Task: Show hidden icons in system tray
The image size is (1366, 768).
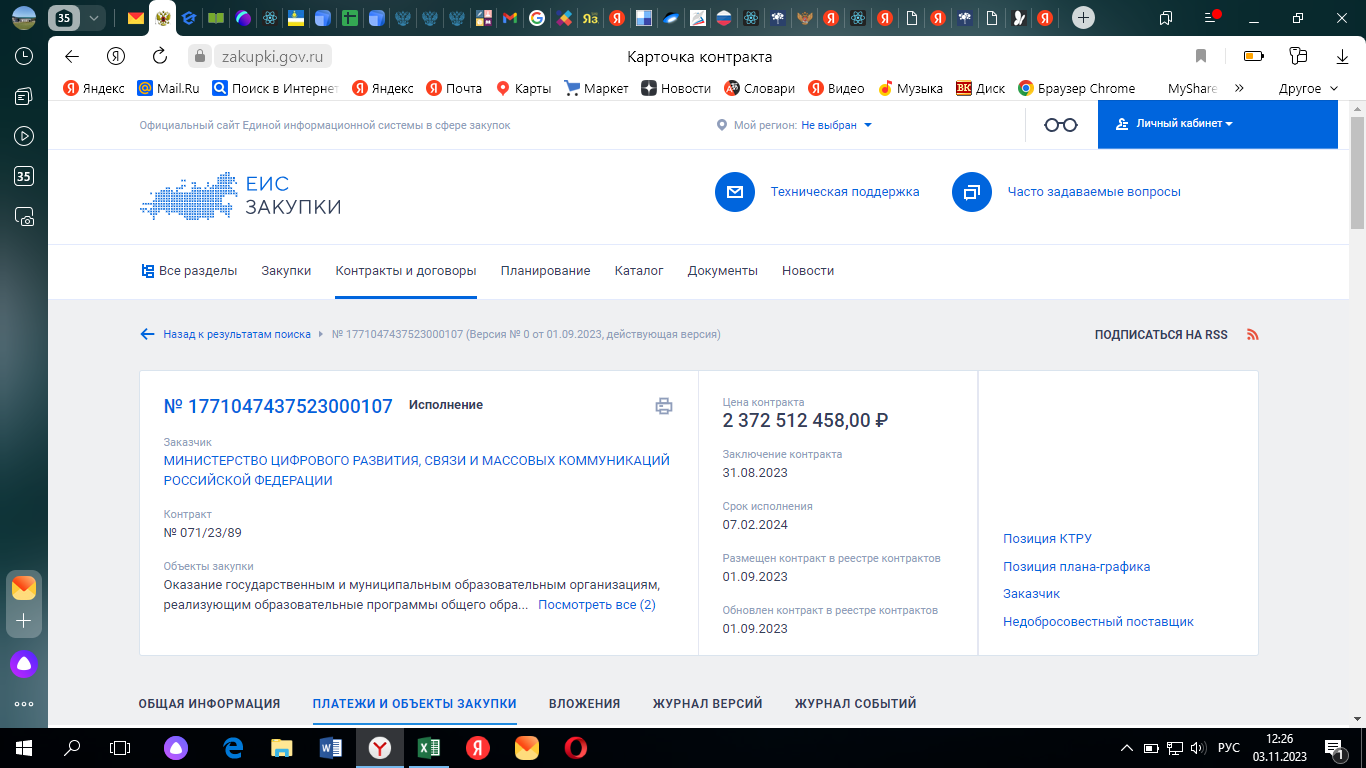Action: click(1127, 747)
